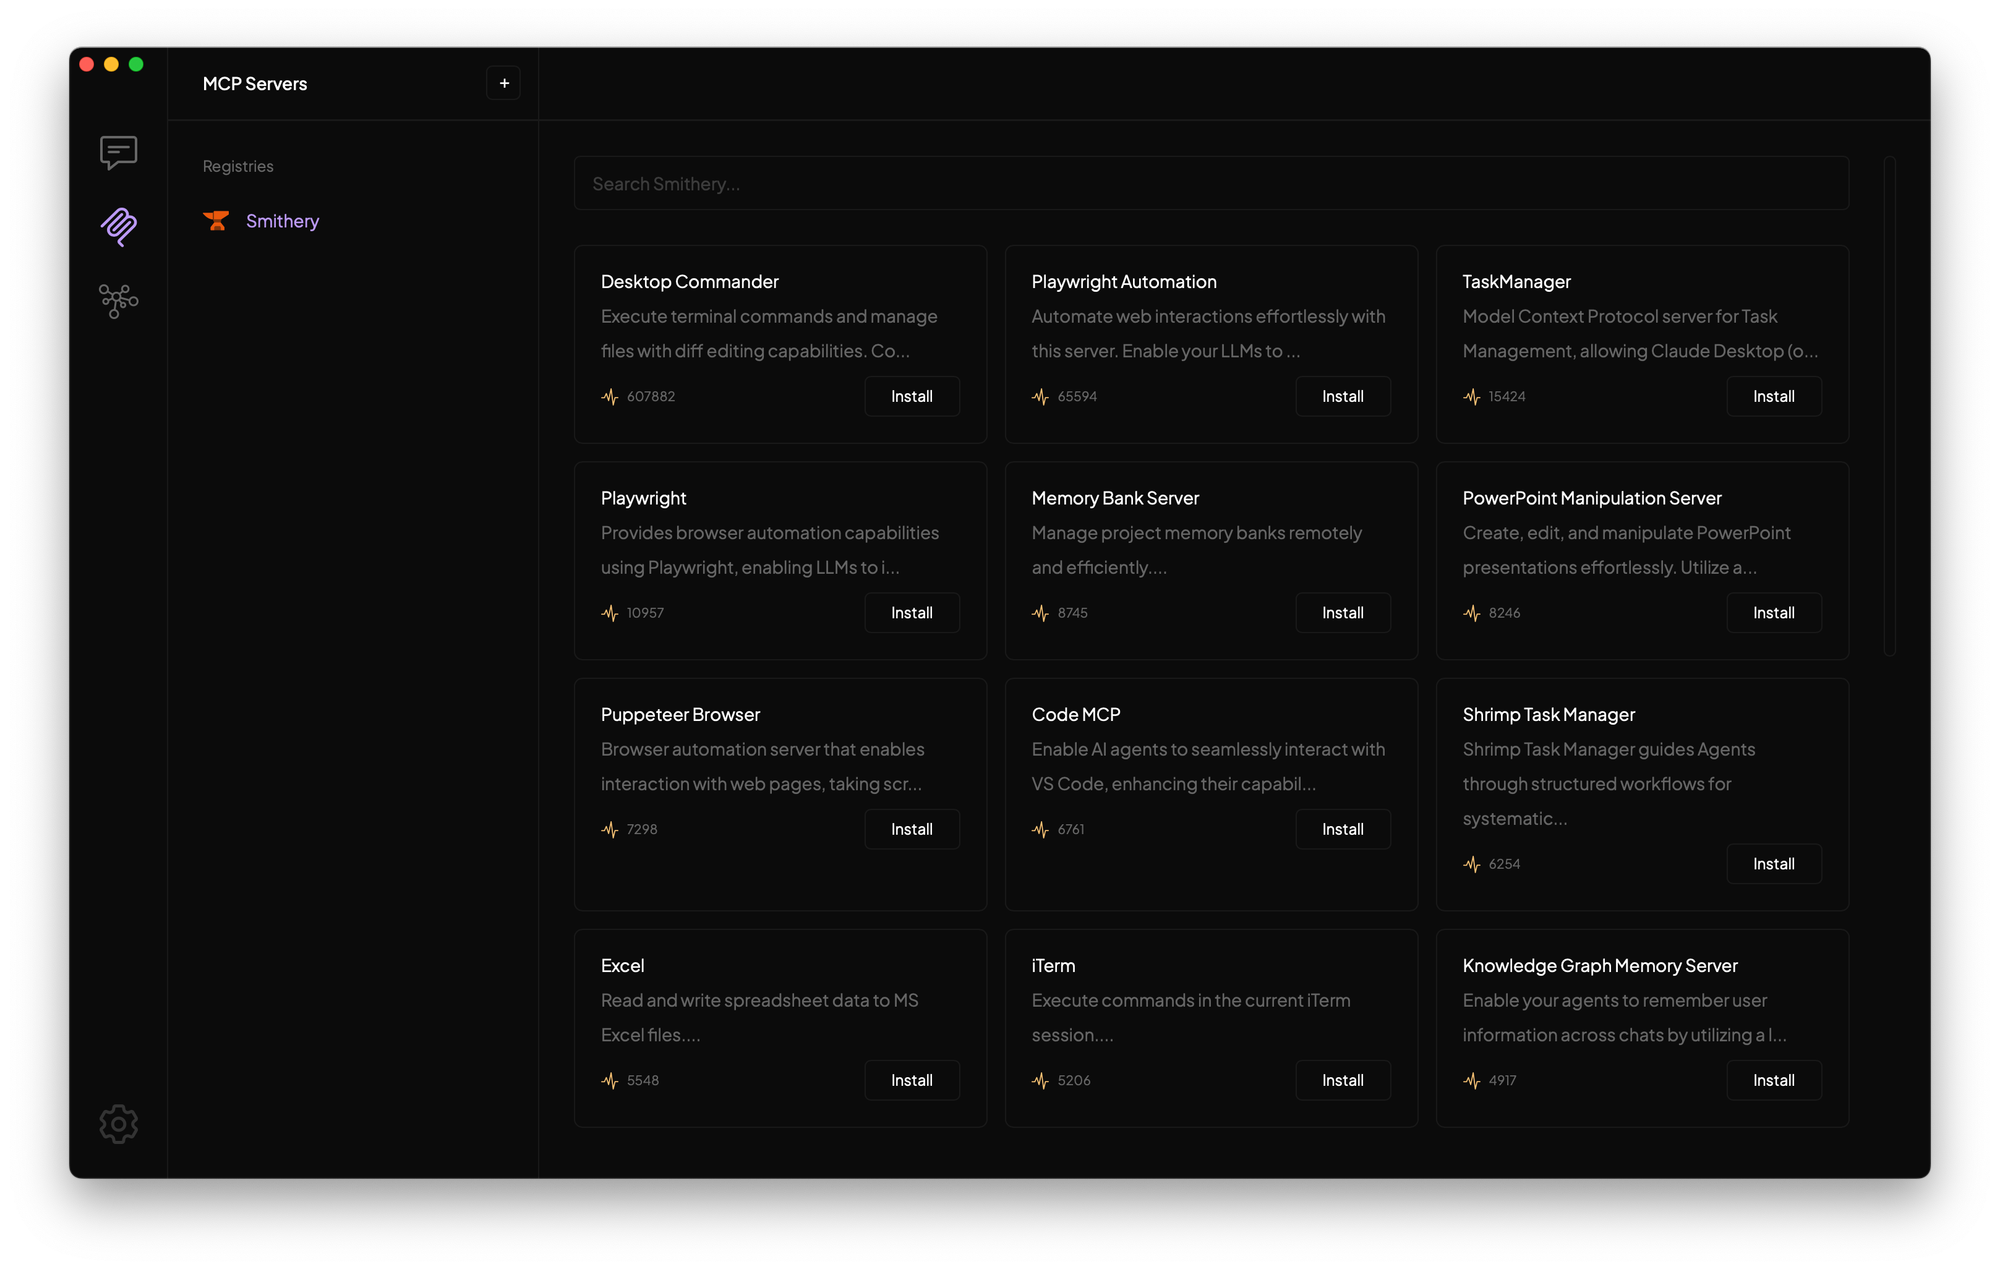Viewport: 2000px width, 1270px height.
Task: Open Desktop Commander card title
Action: click(689, 282)
